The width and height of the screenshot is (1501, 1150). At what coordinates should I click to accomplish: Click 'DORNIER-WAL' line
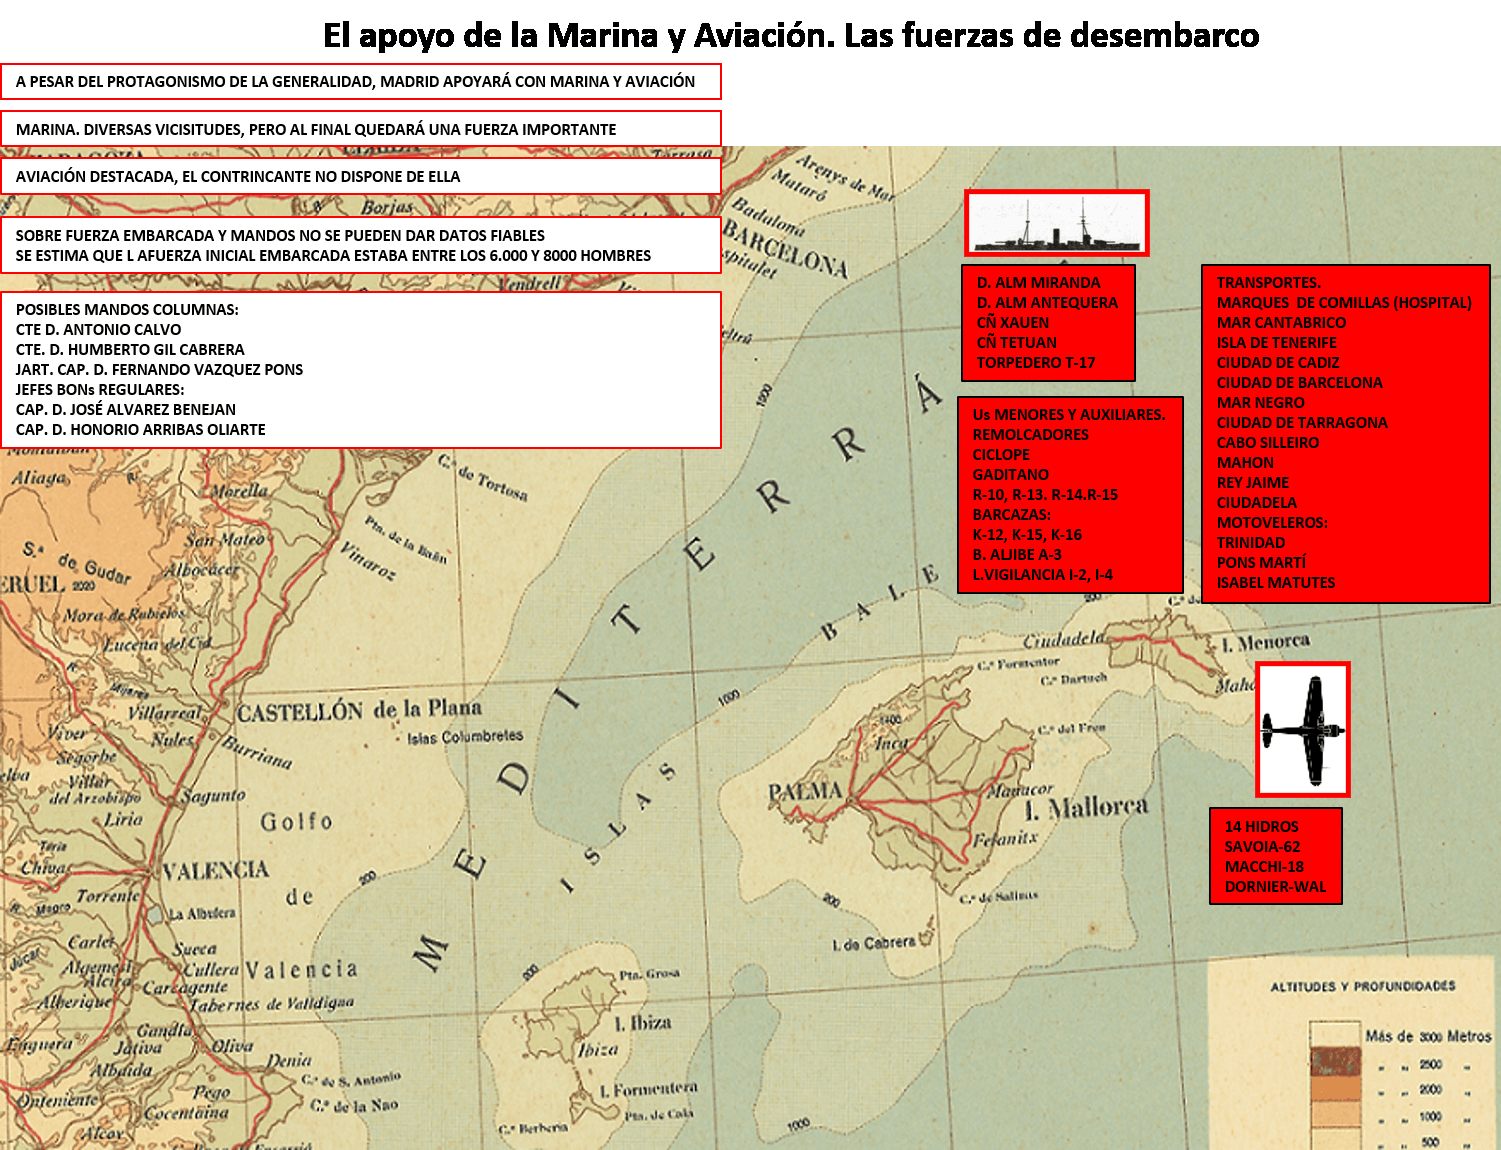pos(1275,887)
